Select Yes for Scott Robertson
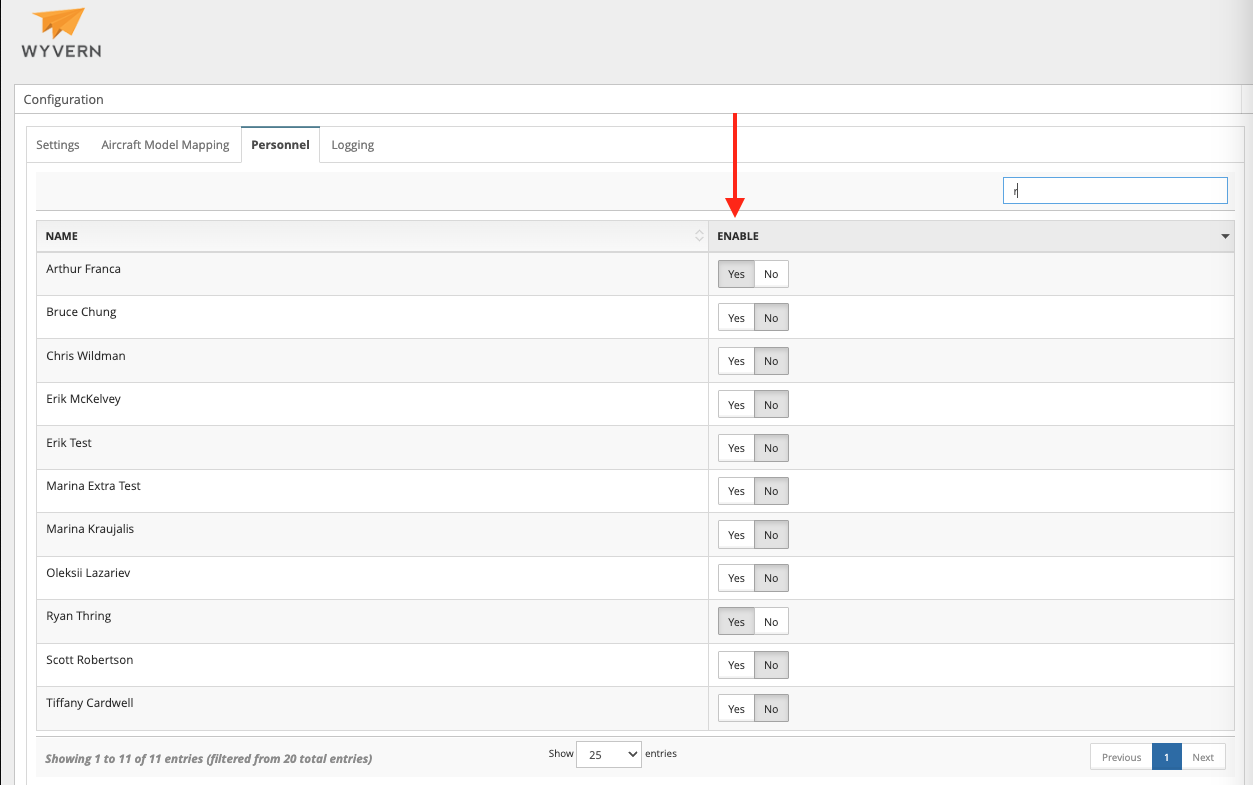 coord(736,665)
